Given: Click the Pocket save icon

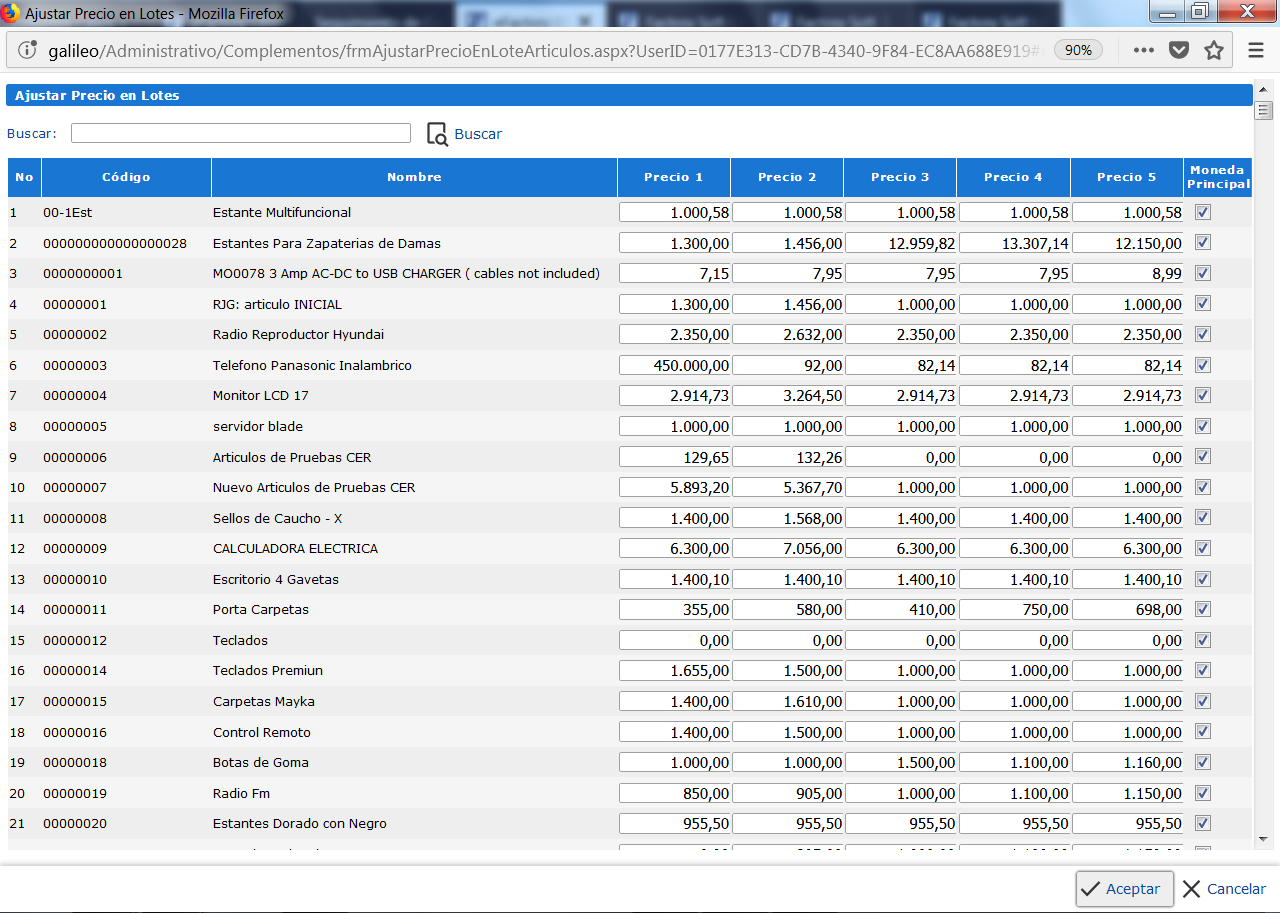Looking at the screenshot, I should coord(1179,50).
